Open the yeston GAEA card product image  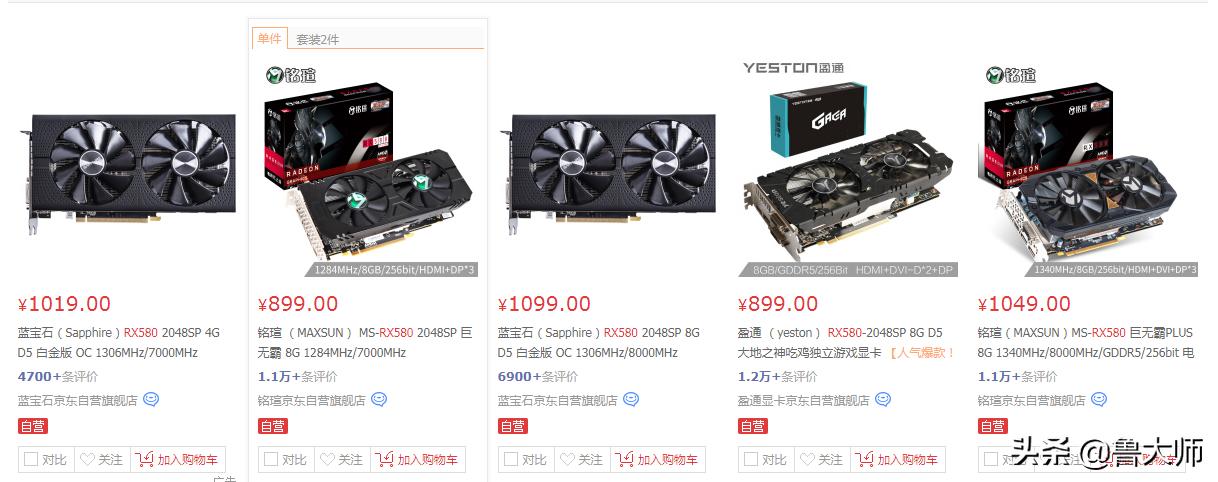point(848,169)
